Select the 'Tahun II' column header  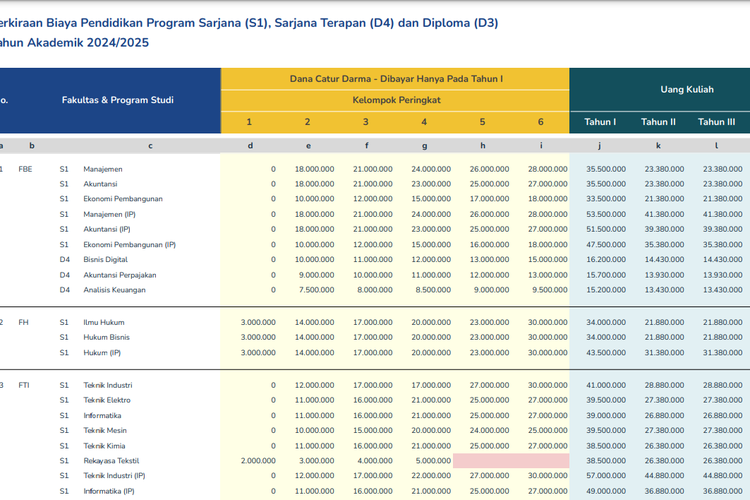658,122
